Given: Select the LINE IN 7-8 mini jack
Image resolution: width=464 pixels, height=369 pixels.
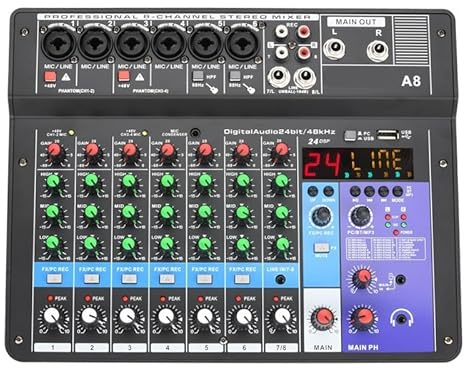Looking at the screenshot, I should click(281, 279).
